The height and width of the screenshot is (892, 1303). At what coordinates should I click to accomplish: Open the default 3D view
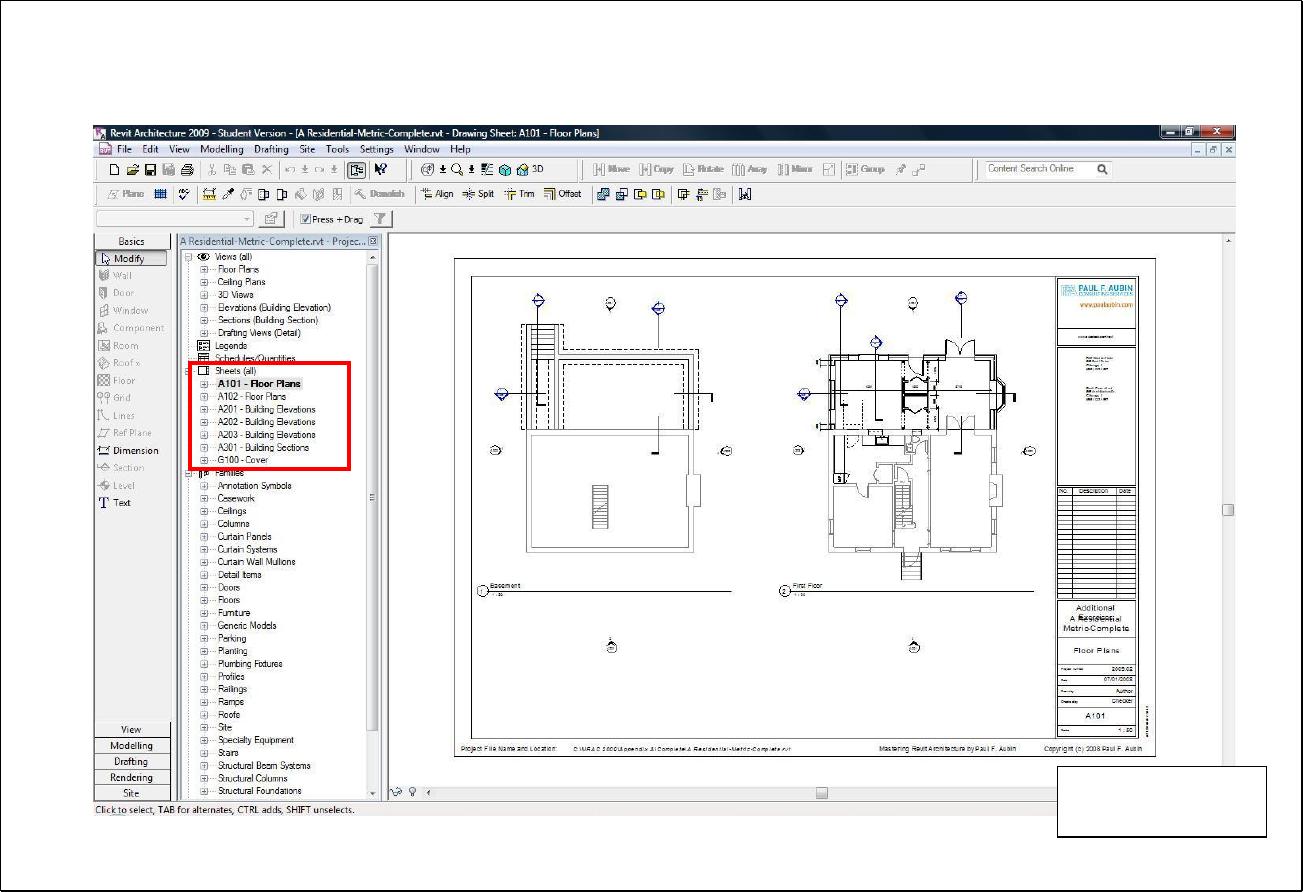[x=530, y=169]
